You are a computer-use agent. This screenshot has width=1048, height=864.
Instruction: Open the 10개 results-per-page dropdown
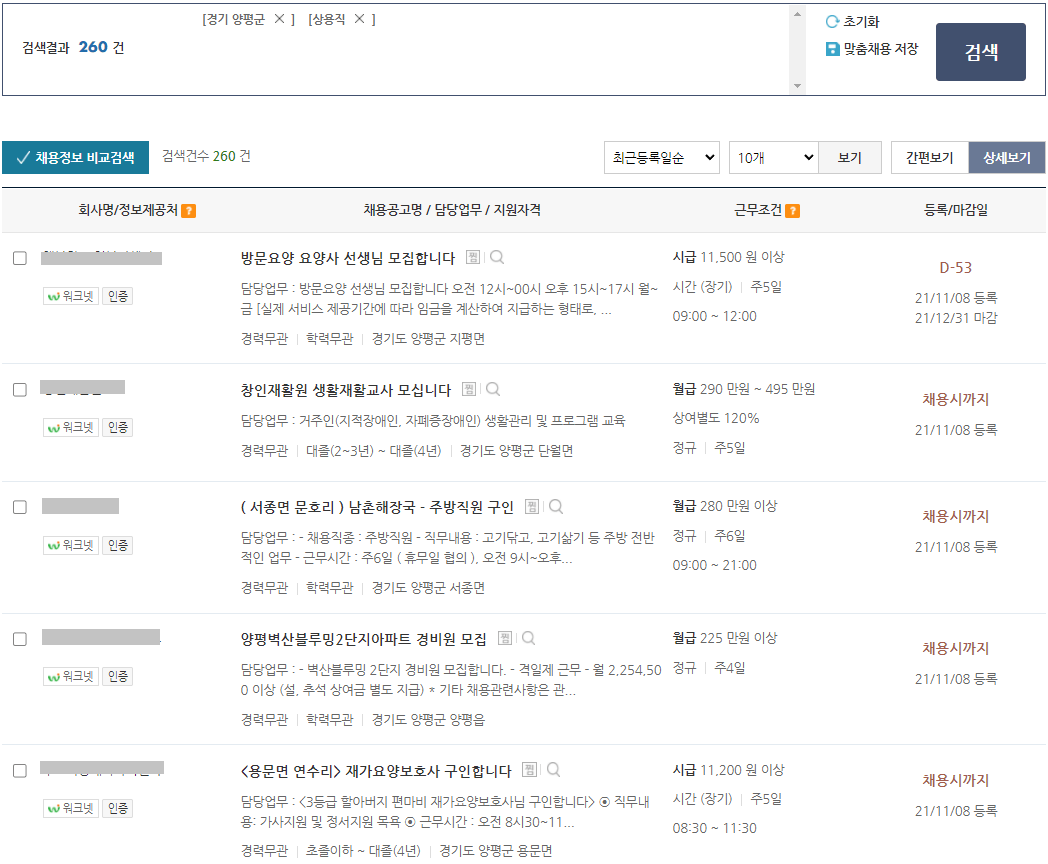coord(774,157)
